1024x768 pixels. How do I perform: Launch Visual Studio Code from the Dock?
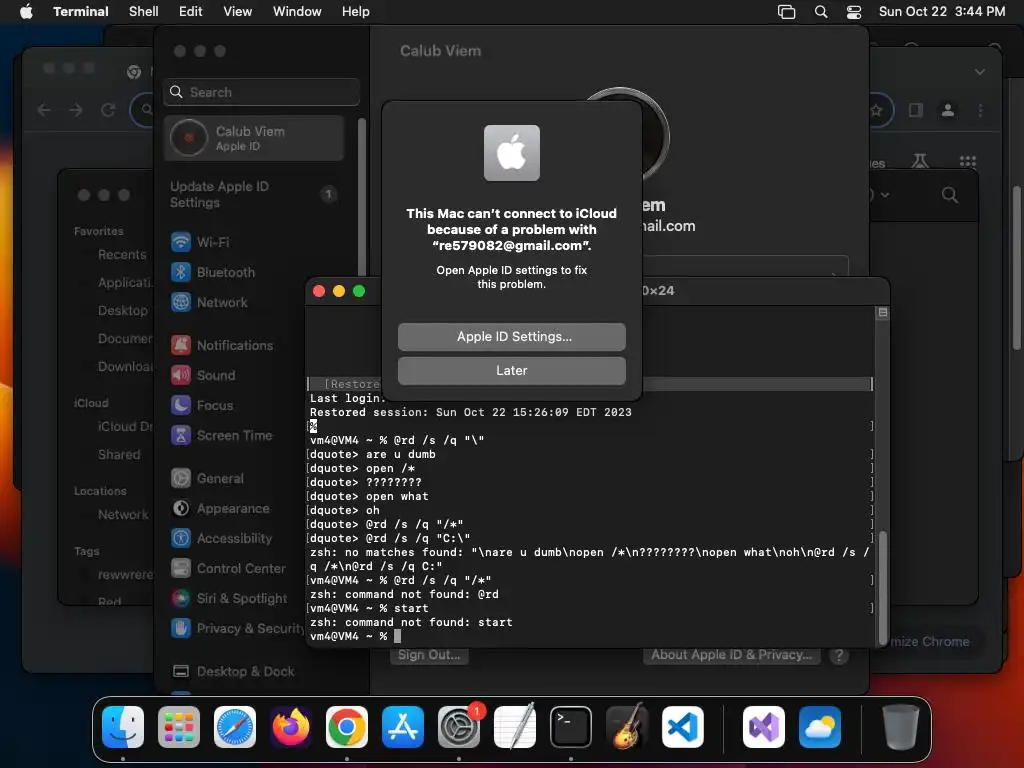click(682, 727)
